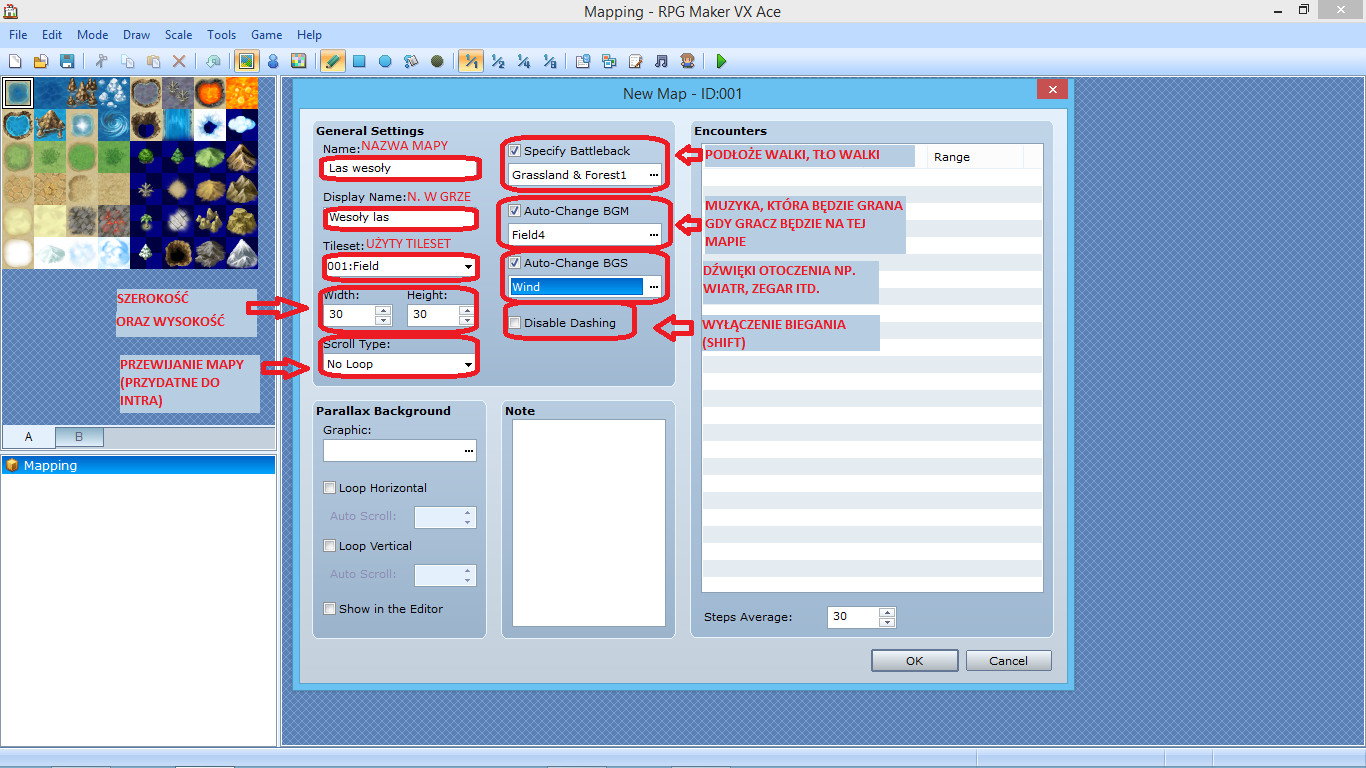Set map zoom to 1/4 scale
The height and width of the screenshot is (768, 1366).
[524, 61]
